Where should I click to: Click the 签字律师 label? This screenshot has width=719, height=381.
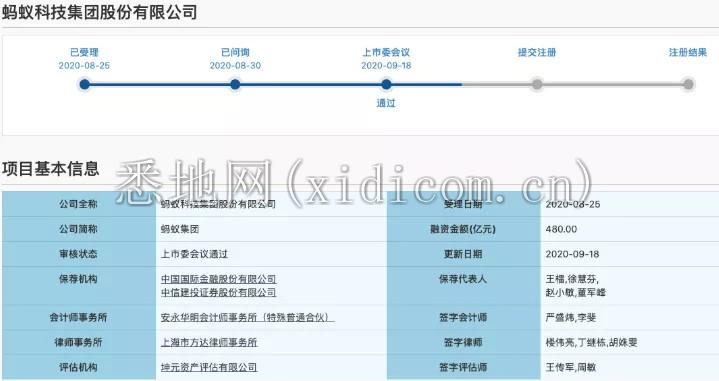463,342
